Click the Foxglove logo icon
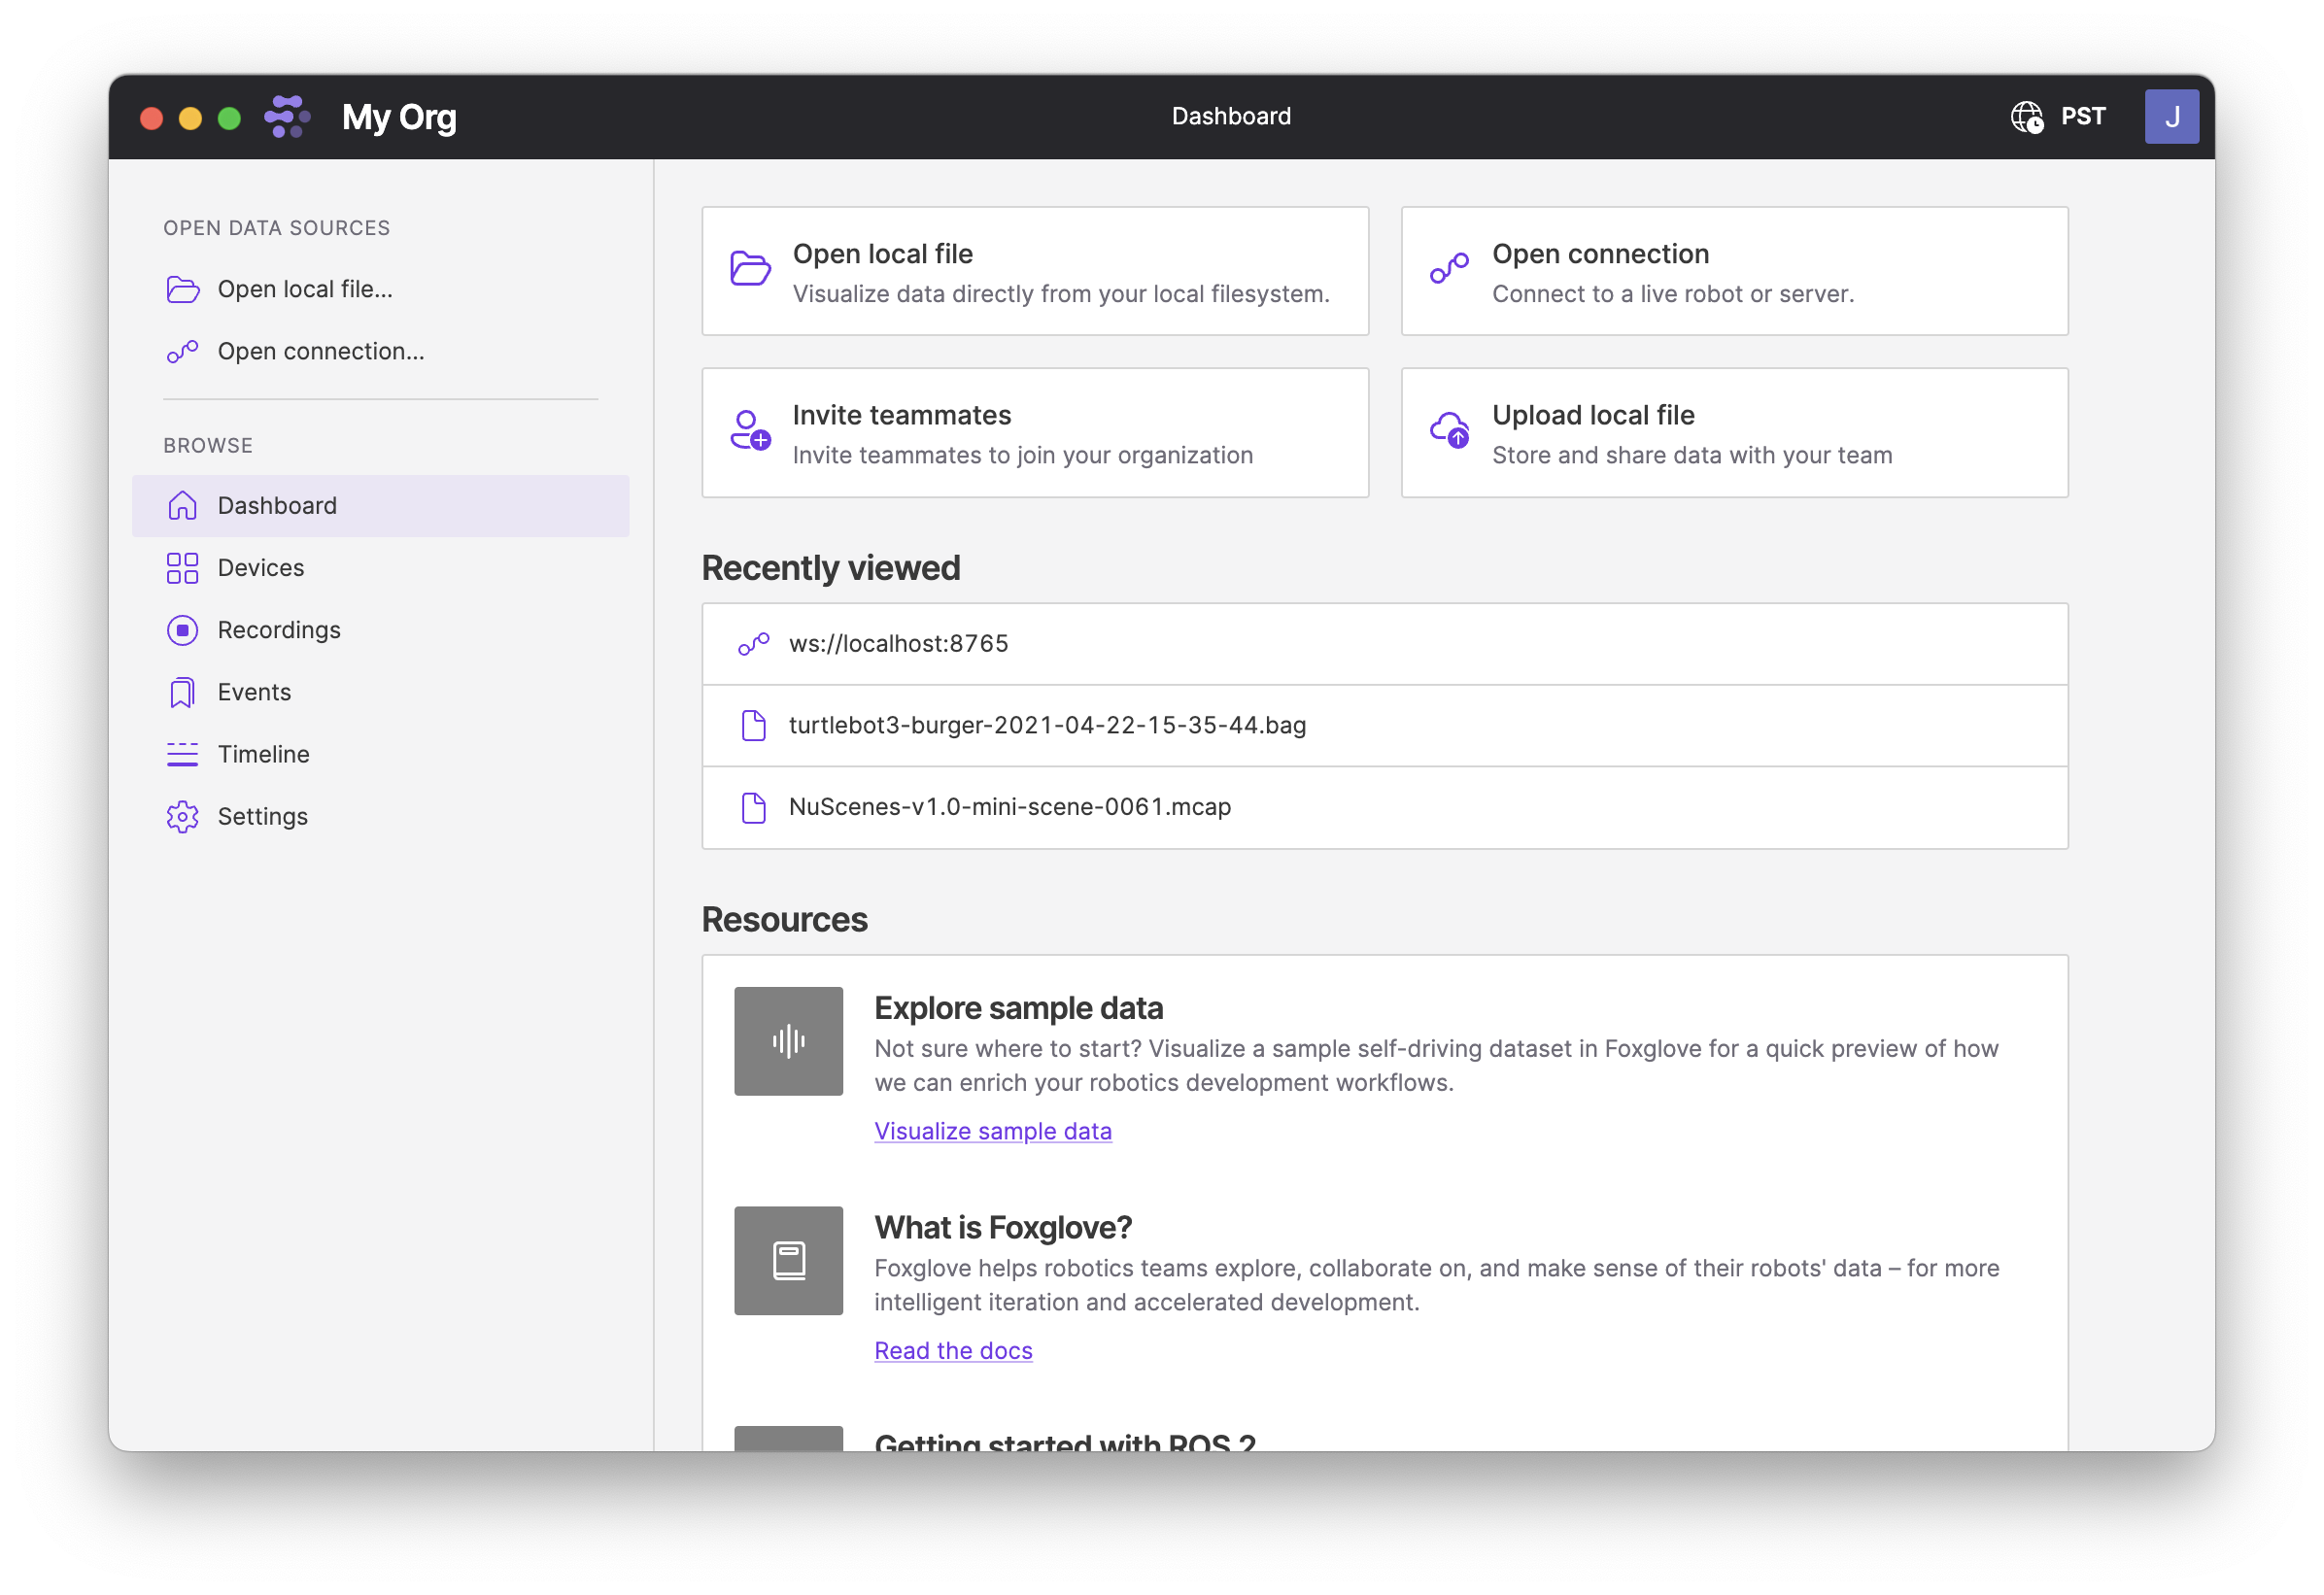This screenshot has height=1595, width=2324. pyautogui.click(x=287, y=117)
